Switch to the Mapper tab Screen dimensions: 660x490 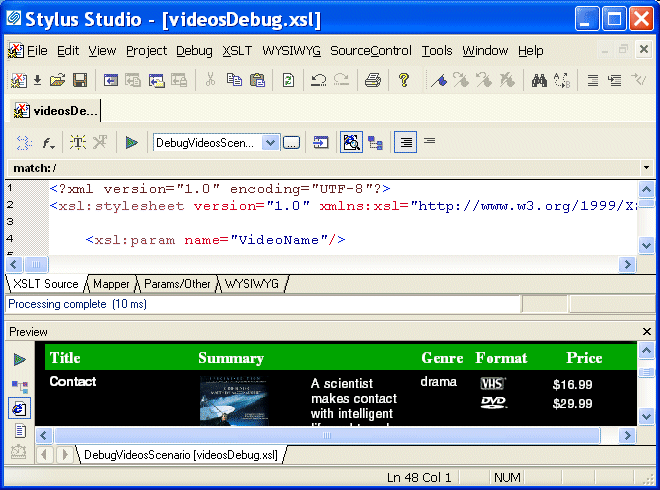111,284
